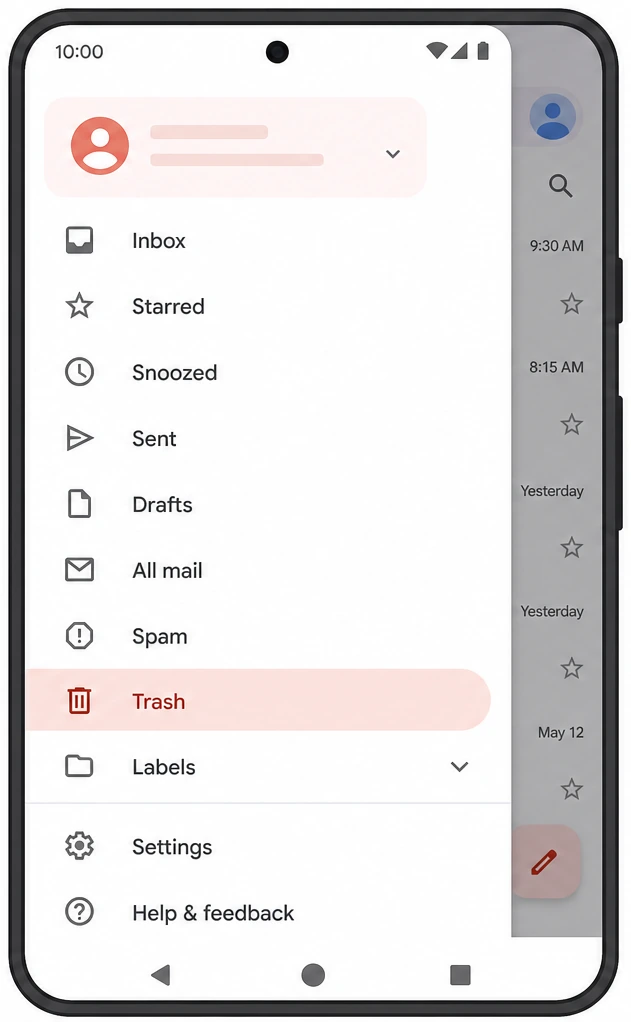
Task: Click the red account avatar in drawer header
Action: [100, 146]
